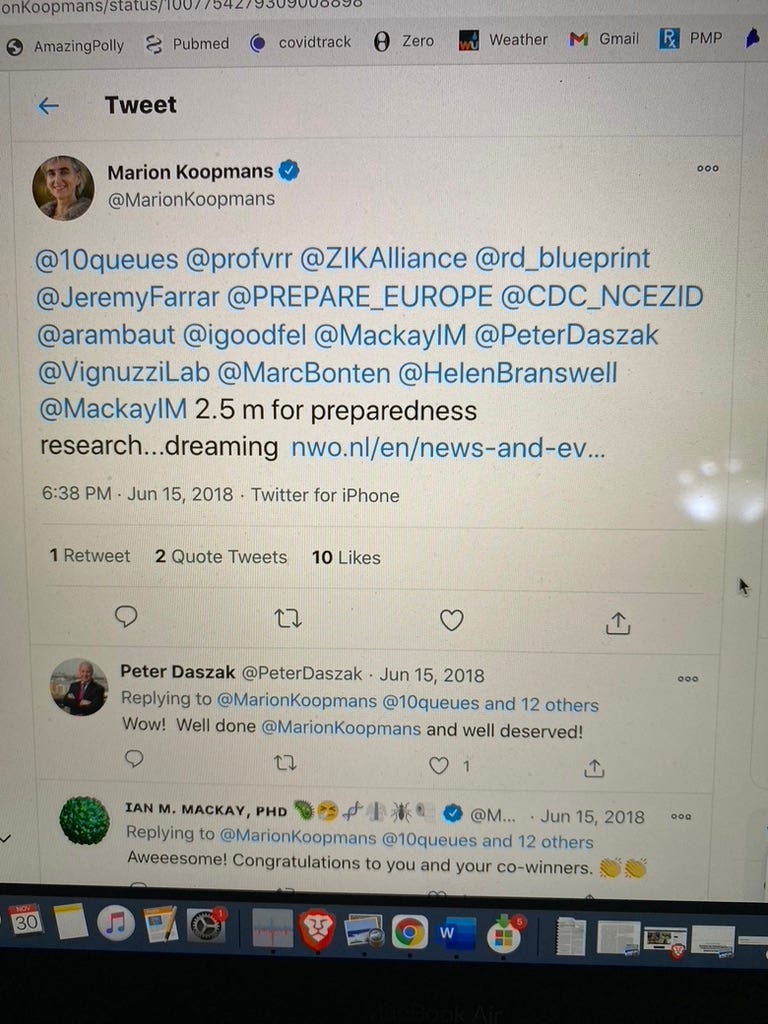Share Peter Daszak's reply
The width and height of the screenshot is (768, 1024).
[594, 769]
